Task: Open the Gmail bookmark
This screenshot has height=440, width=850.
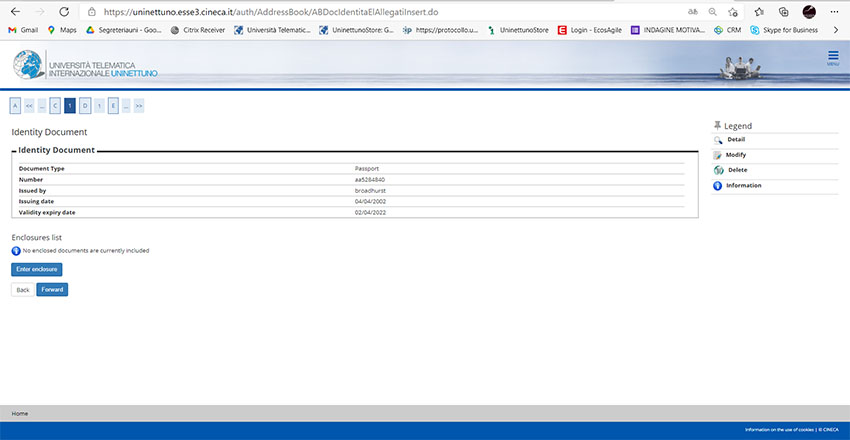Action: [x=23, y=30]
